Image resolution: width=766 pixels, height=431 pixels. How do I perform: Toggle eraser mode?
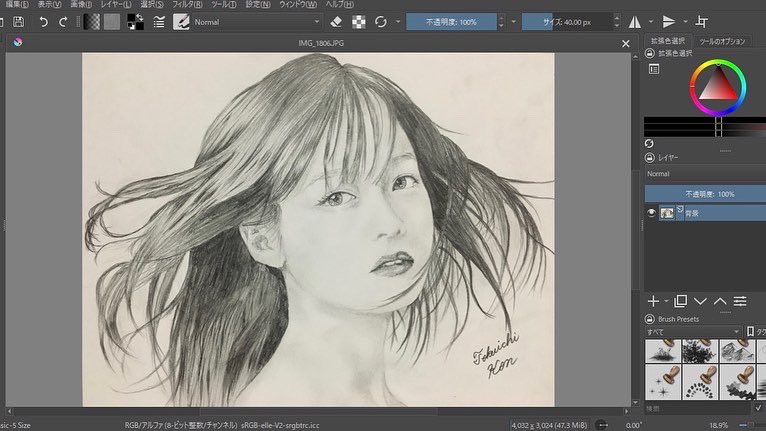(x=336, y=22)
